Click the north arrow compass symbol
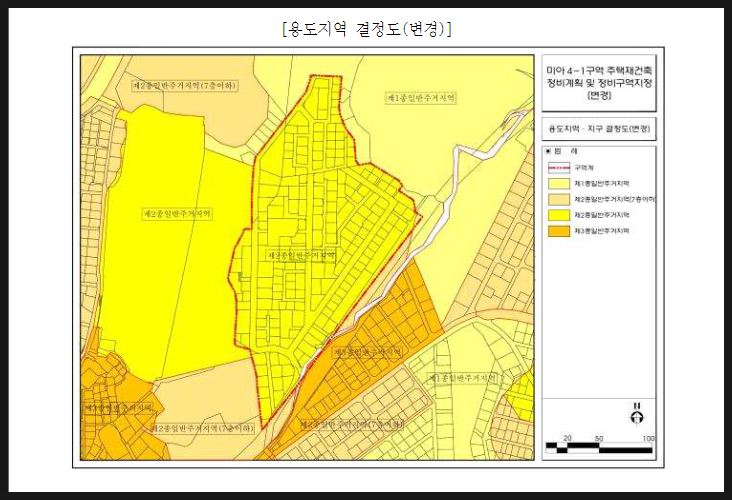The image size is (732, 500). tap(637, 414)
